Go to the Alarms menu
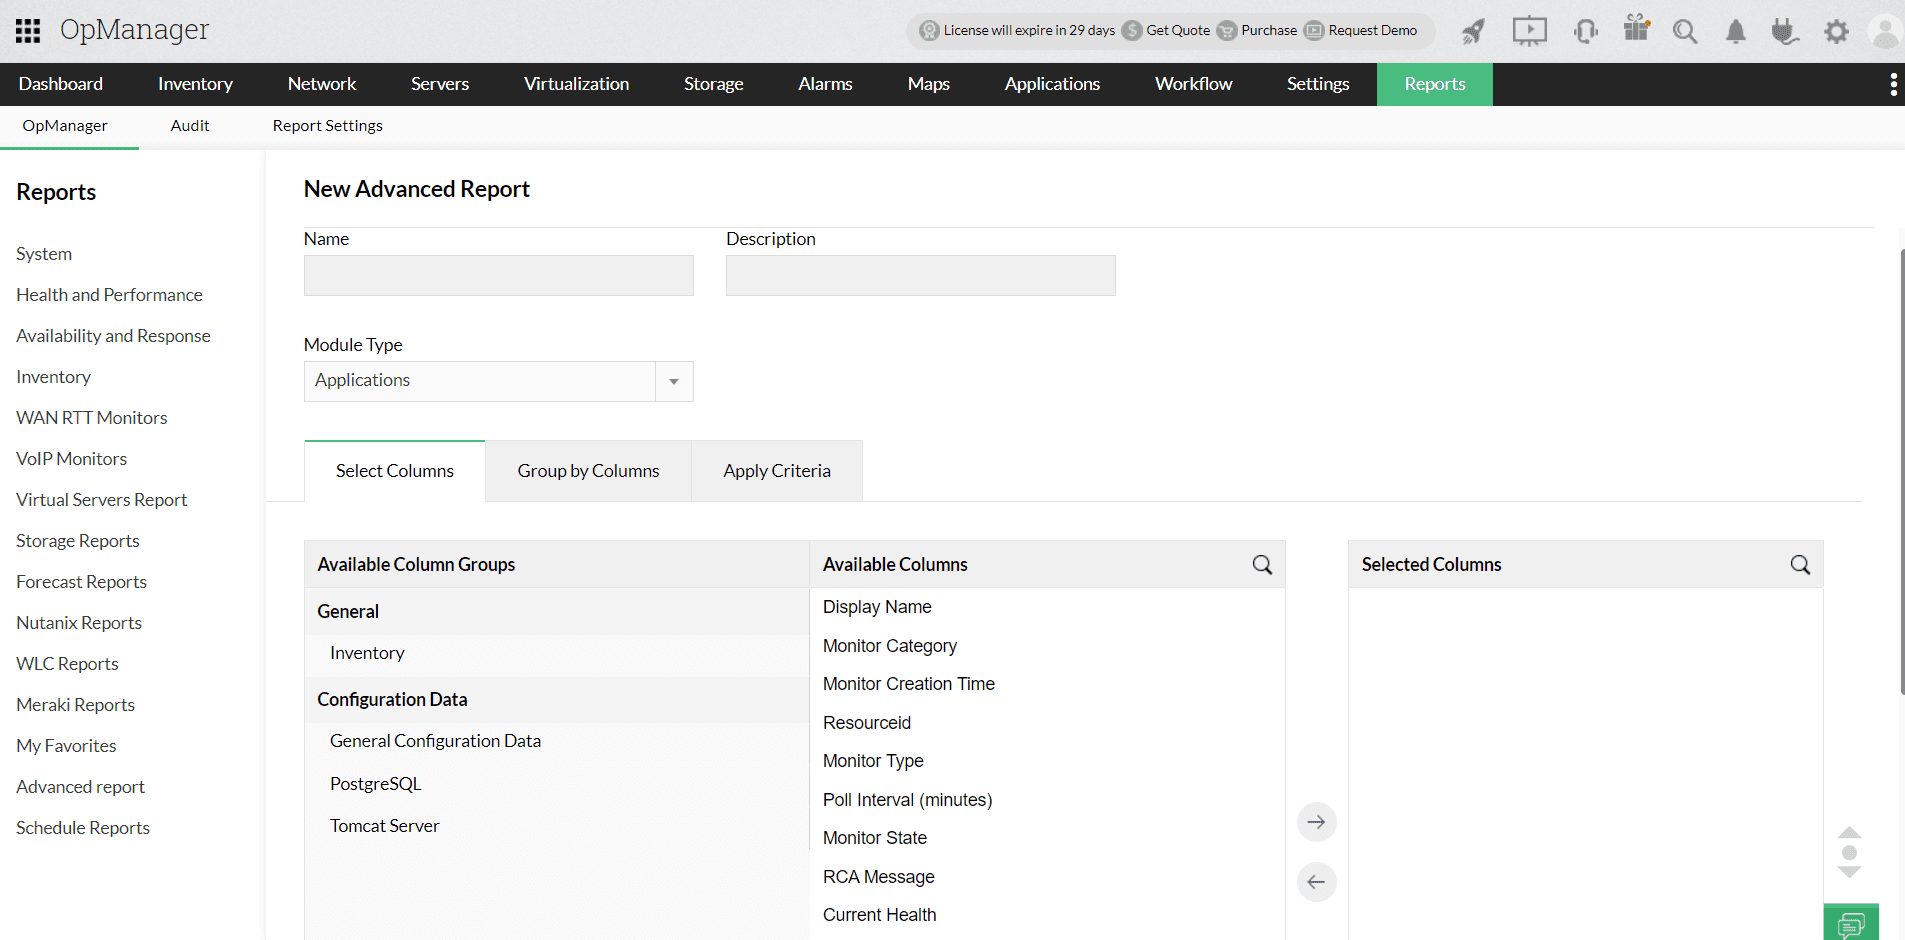This screenshot has height=940, width=1905. coord(824,84)
